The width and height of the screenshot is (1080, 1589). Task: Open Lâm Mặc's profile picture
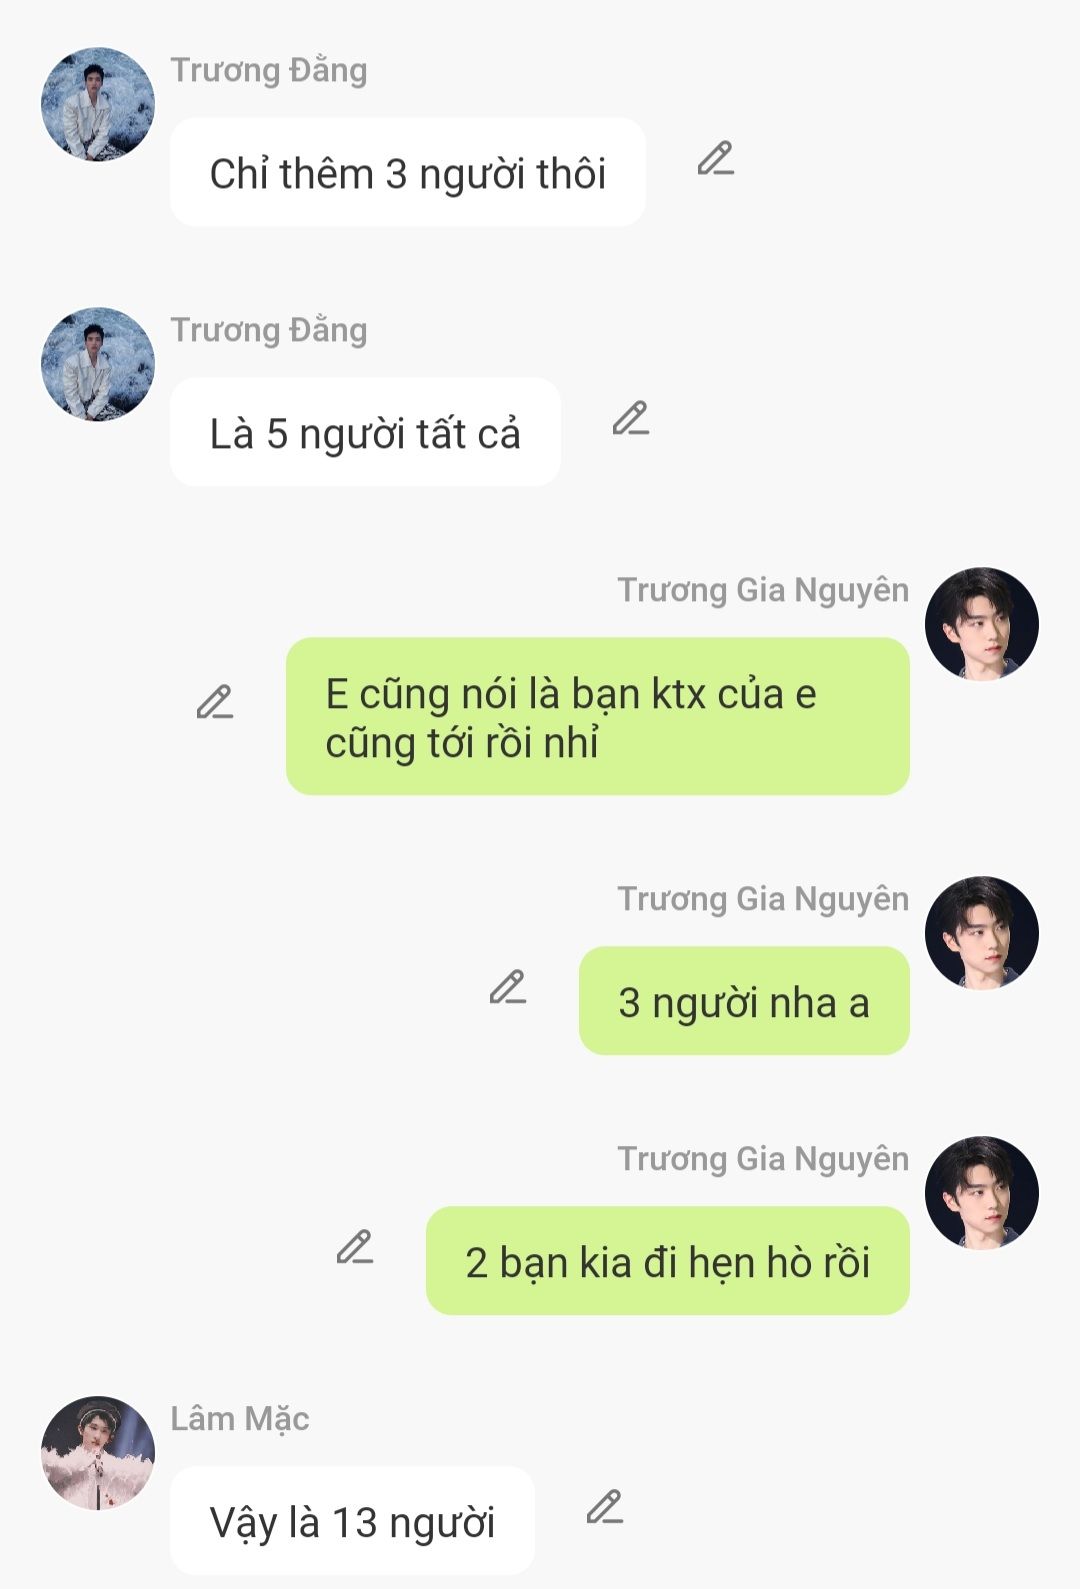coord(98,1453)
